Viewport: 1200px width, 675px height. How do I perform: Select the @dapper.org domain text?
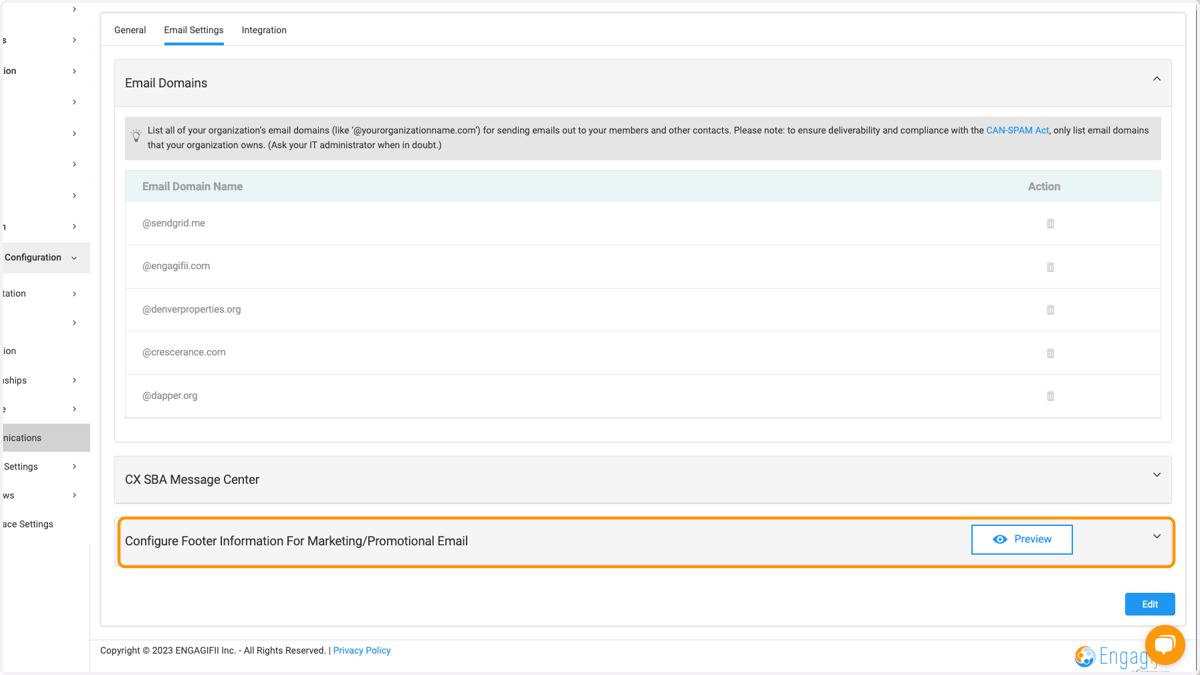(170, 395)
